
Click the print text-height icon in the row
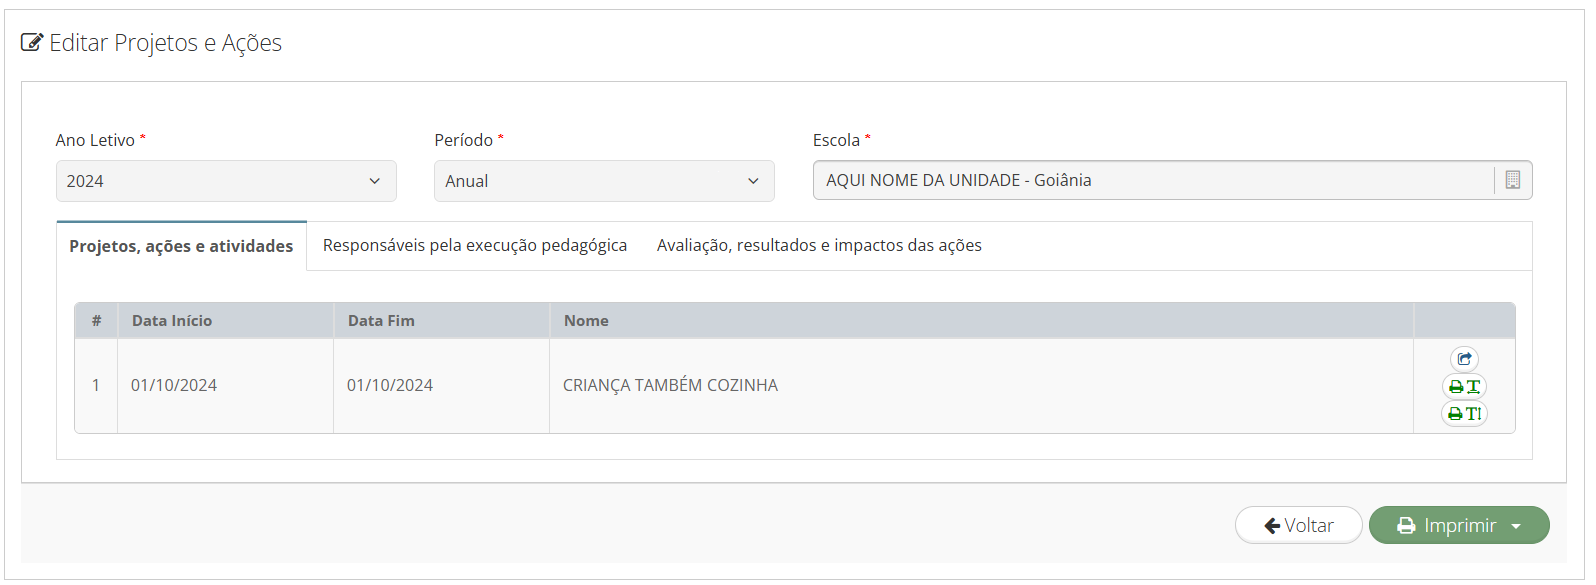coord(1464,413)
